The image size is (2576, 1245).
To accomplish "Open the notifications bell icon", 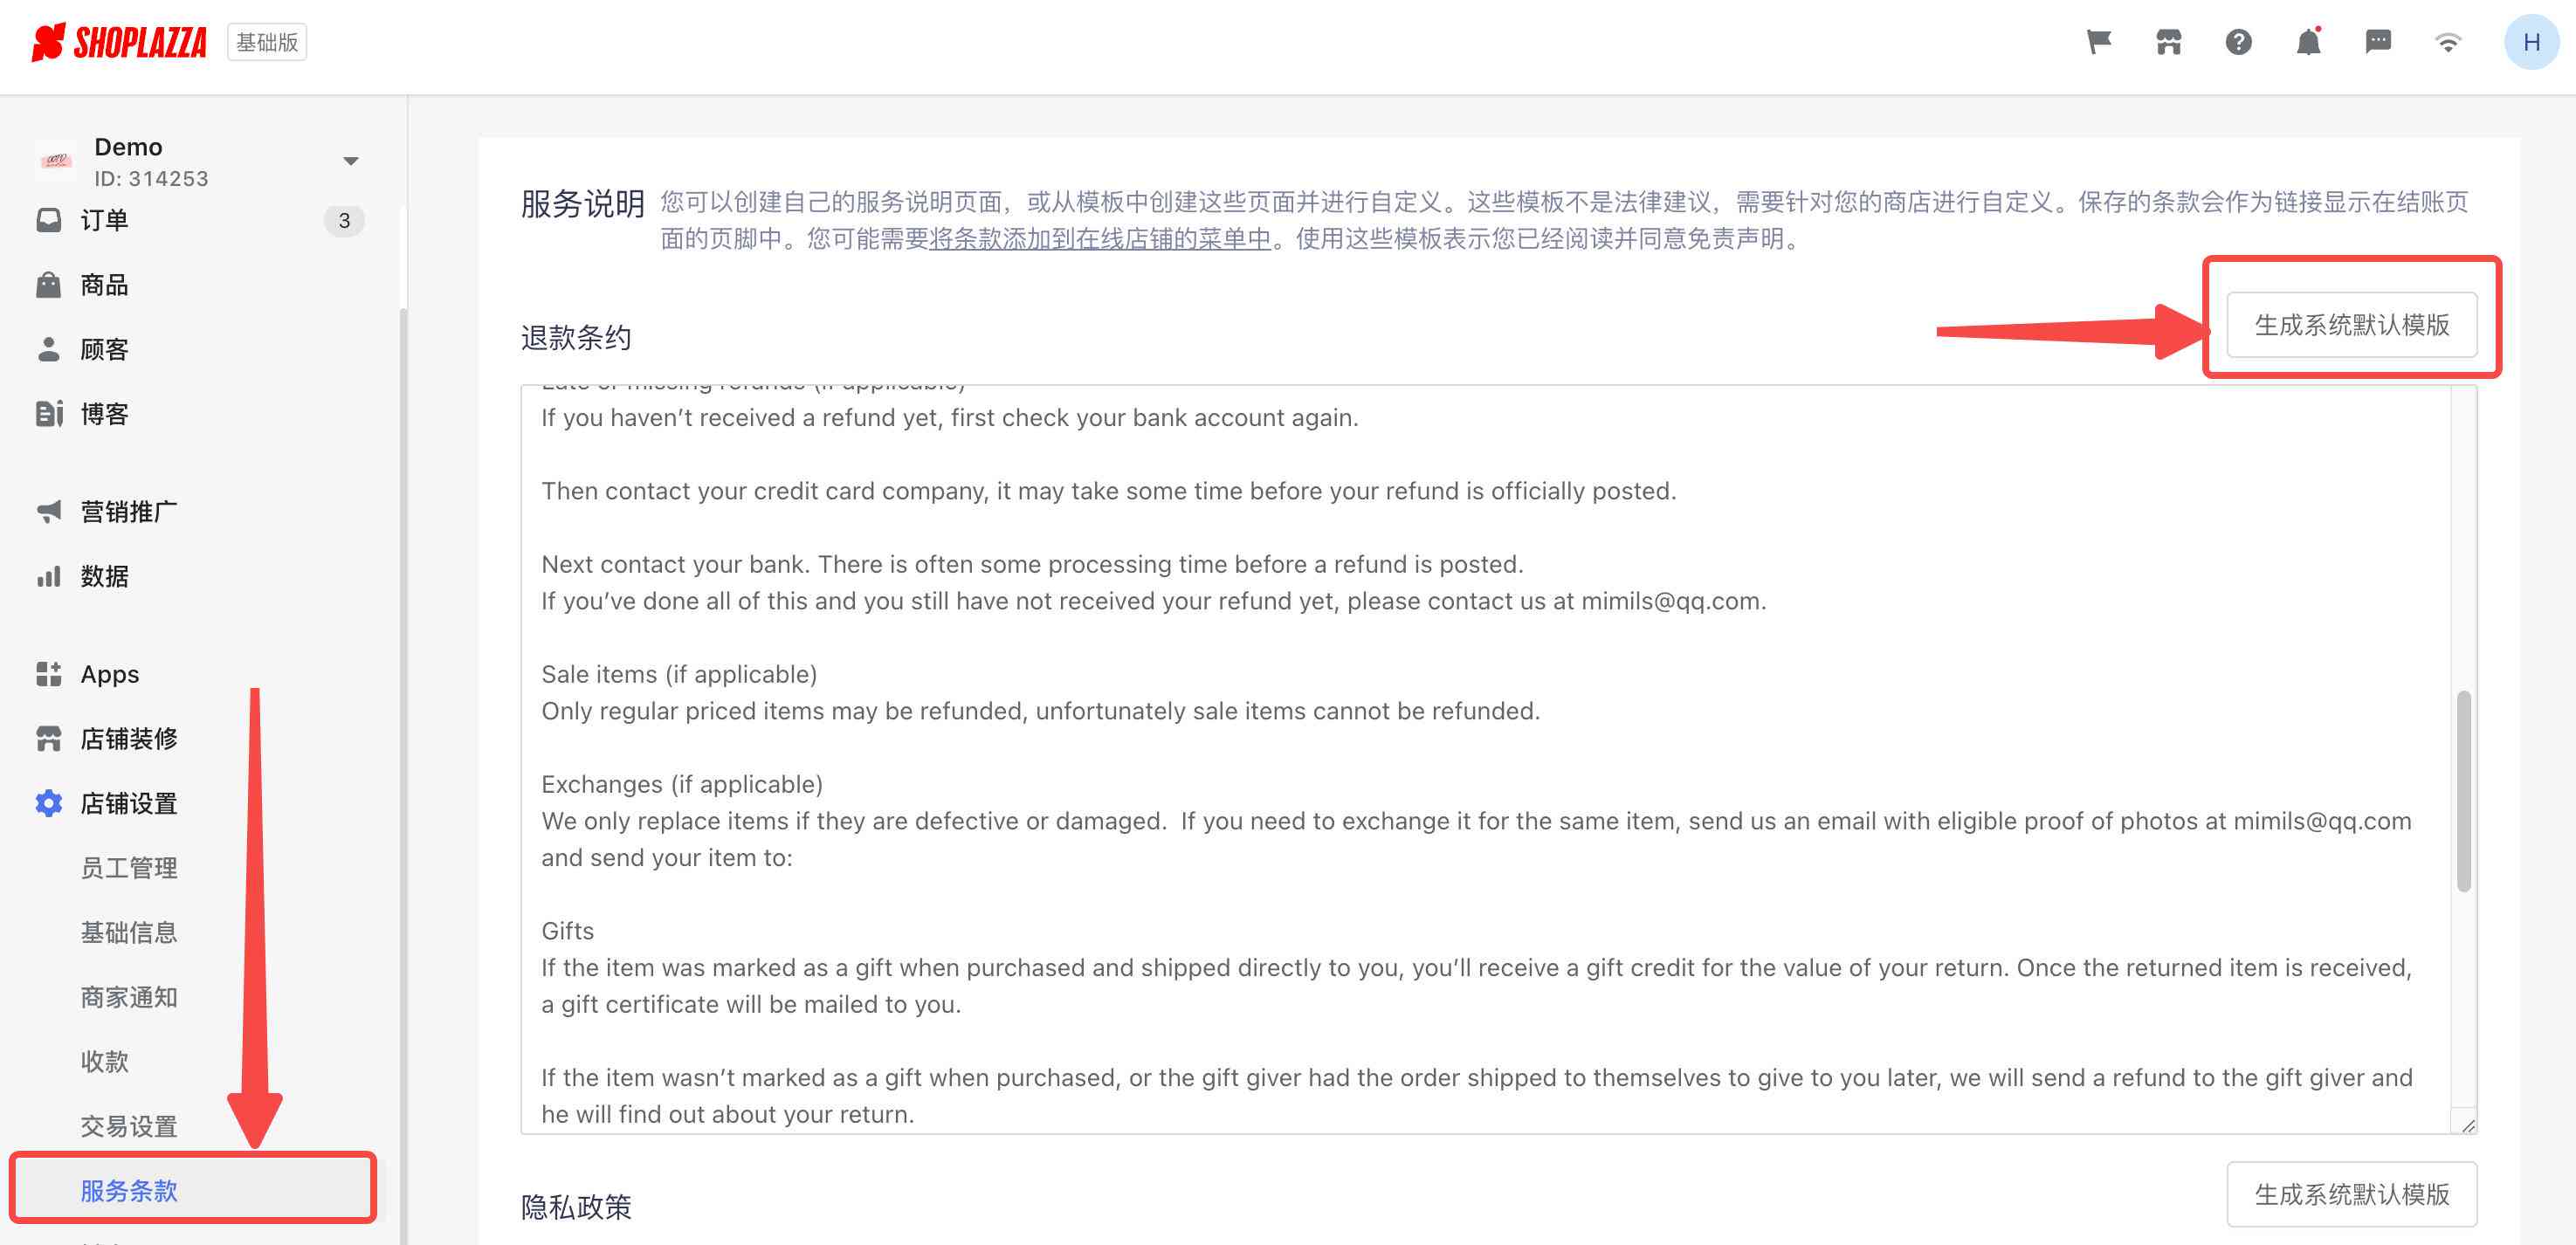I will pos(2306,45).
